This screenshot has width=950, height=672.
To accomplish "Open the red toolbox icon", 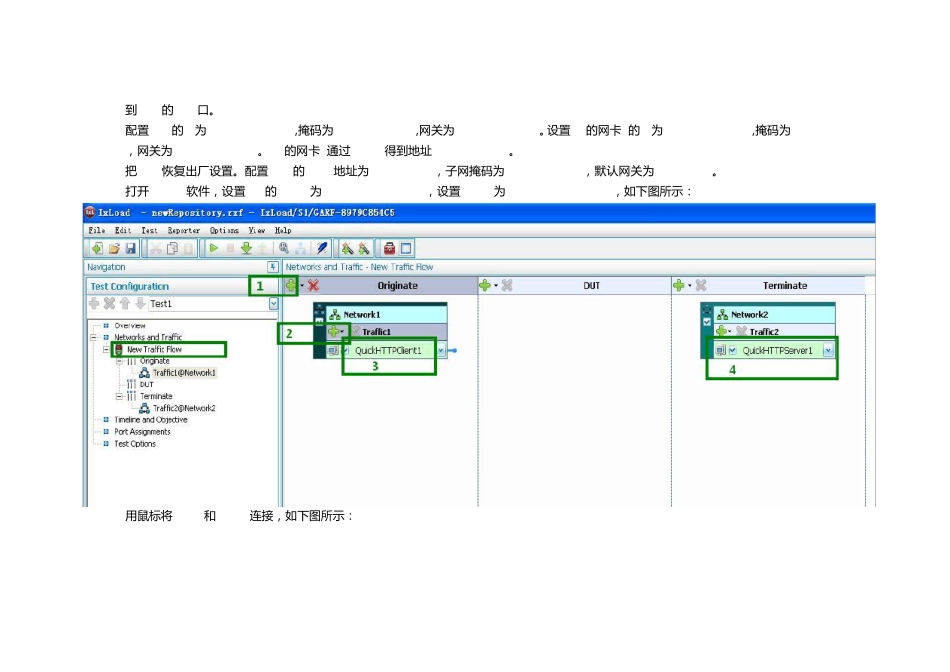I will click(389, 248).
